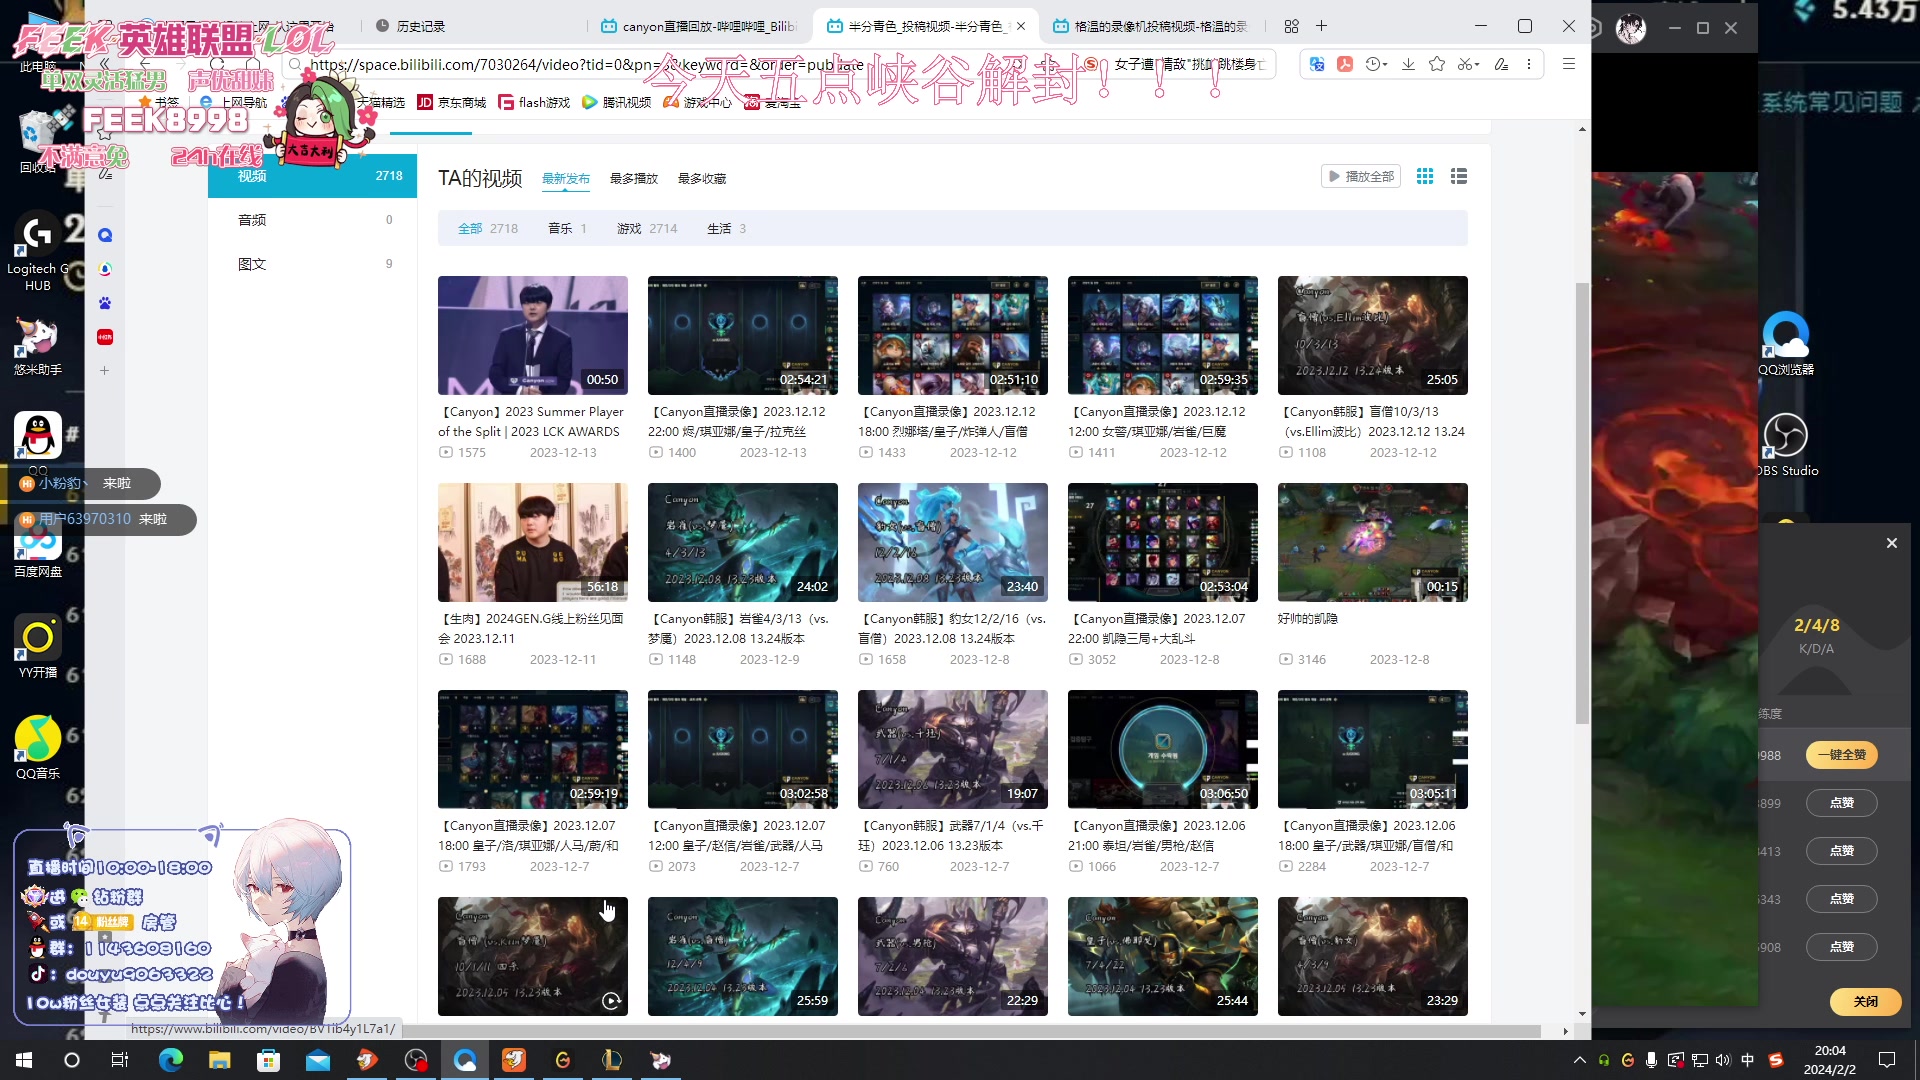Click flash游戏 bookmark

(534, 102)
